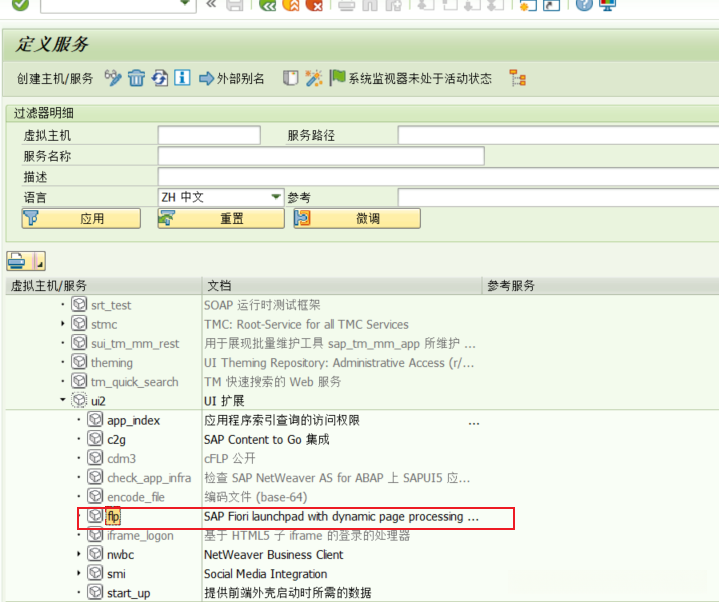Click 创建主机/服务 button
The width and height of the screenshot is (719, 602).
55,78
